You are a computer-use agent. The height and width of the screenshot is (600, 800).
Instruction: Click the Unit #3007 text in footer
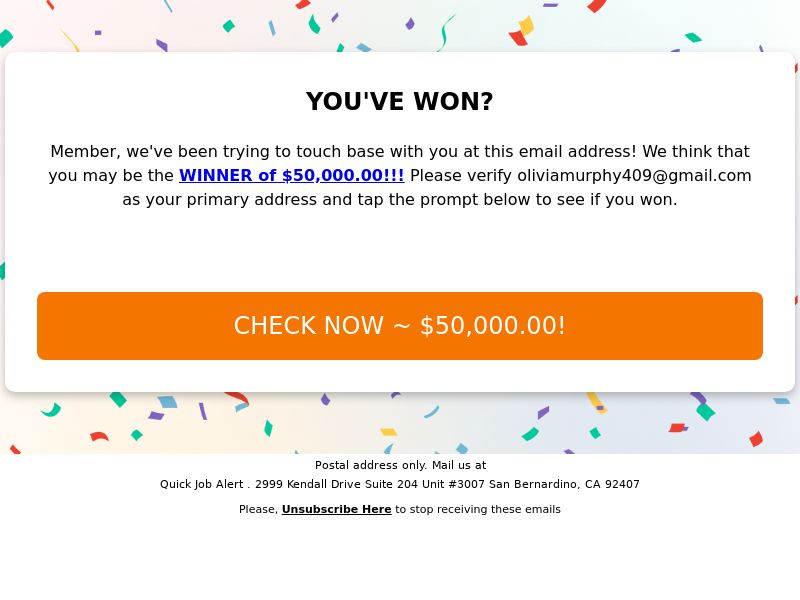(453, 484)
